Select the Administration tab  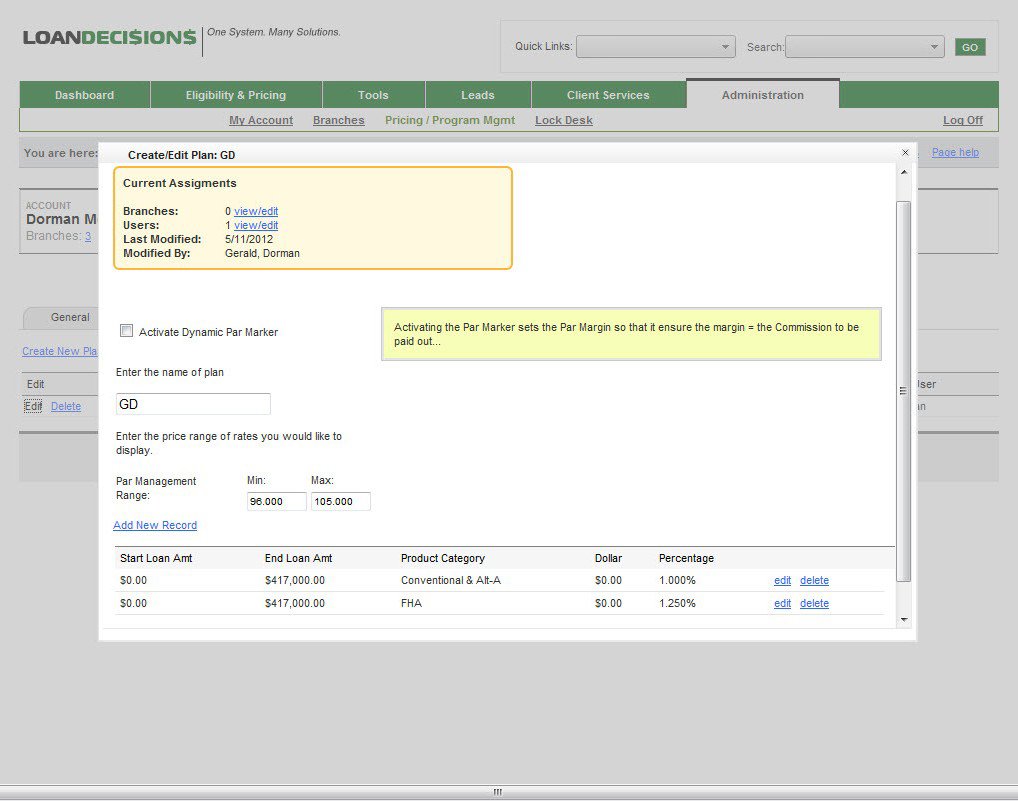click(763, 95)
